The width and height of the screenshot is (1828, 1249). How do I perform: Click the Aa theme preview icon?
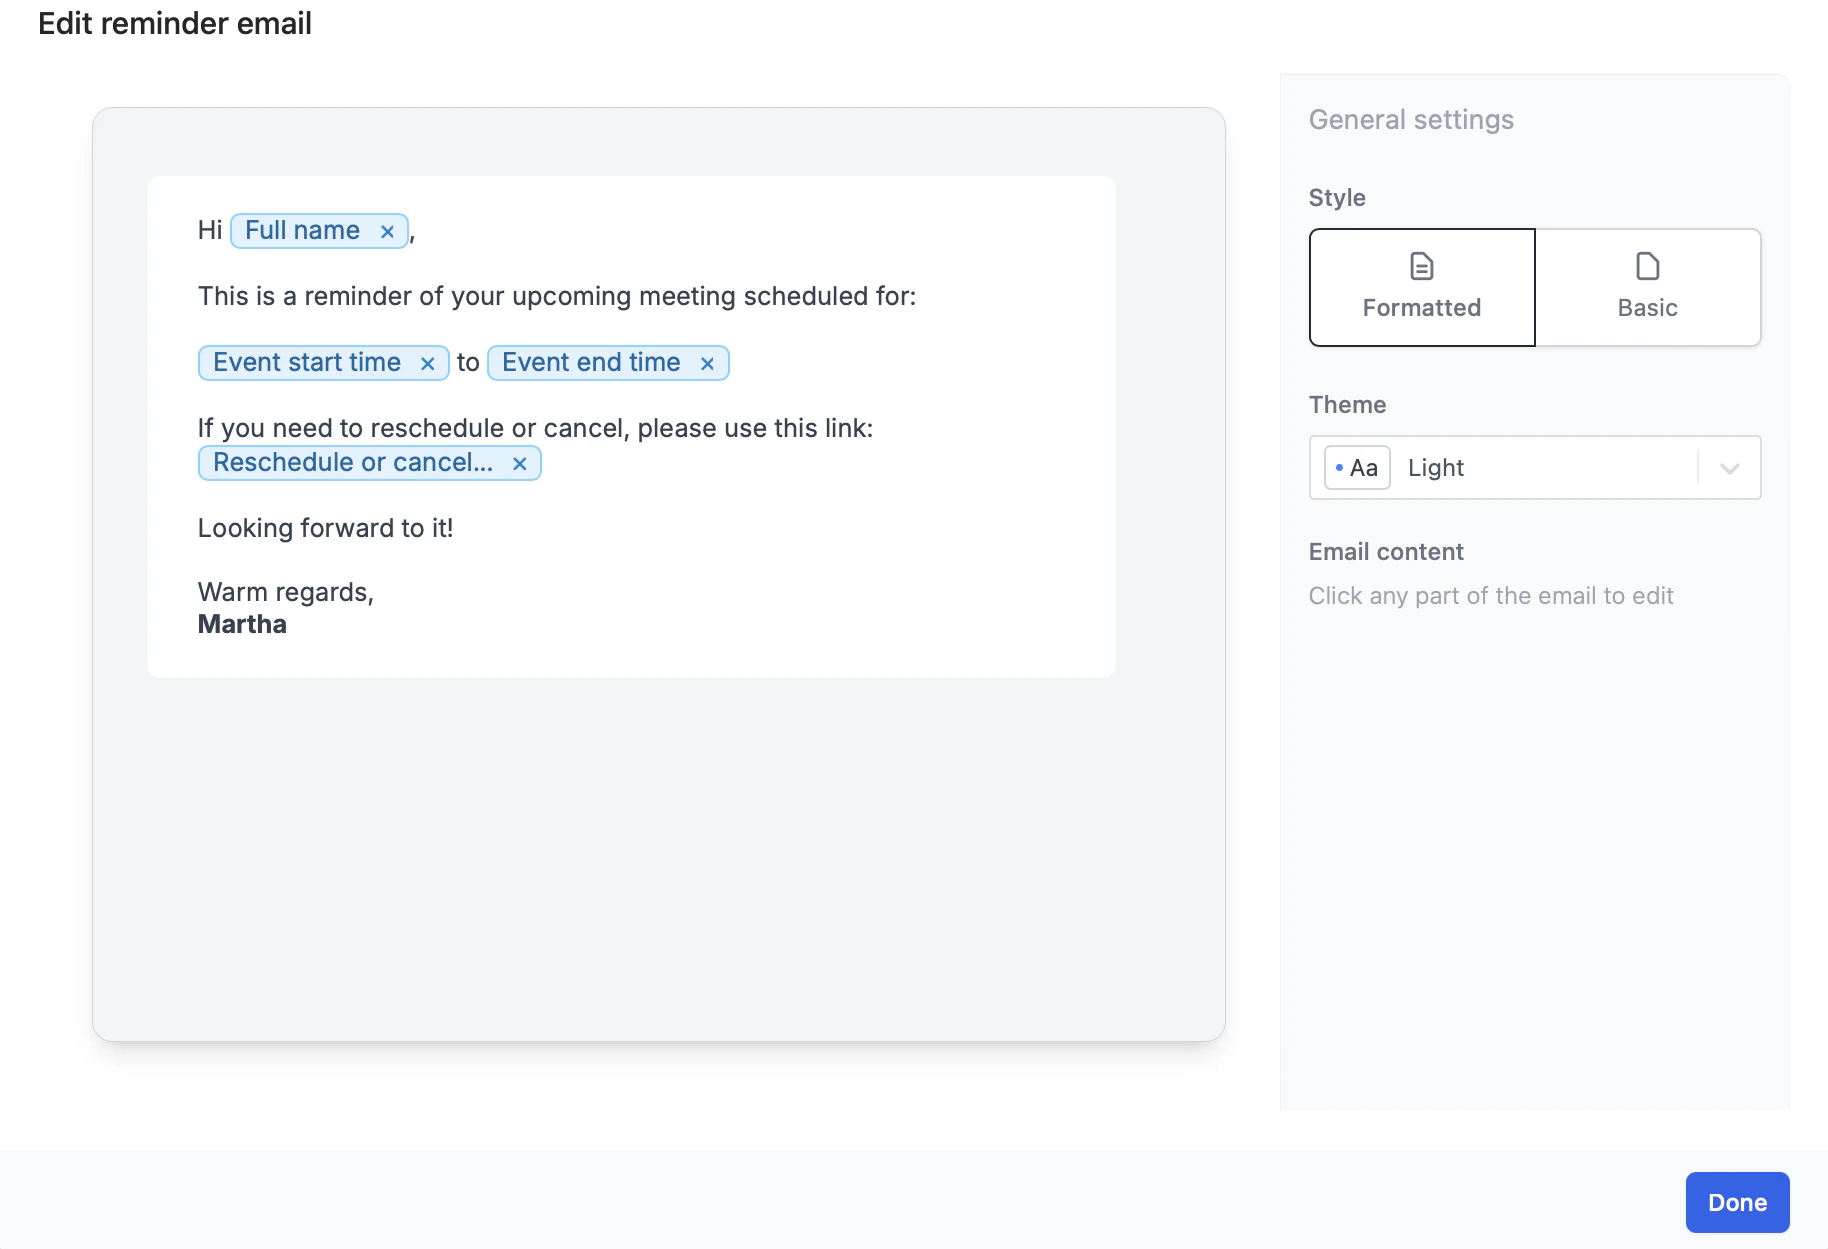tap(1356, 467)
